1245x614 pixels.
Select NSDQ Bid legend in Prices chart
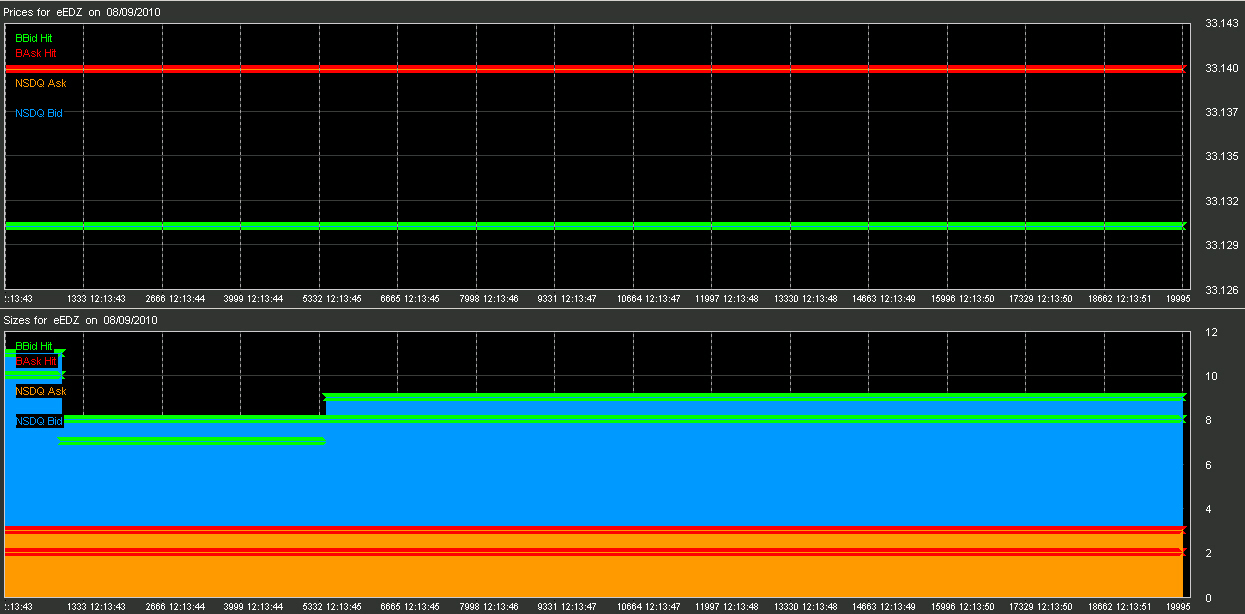click(x=39, y=113)
